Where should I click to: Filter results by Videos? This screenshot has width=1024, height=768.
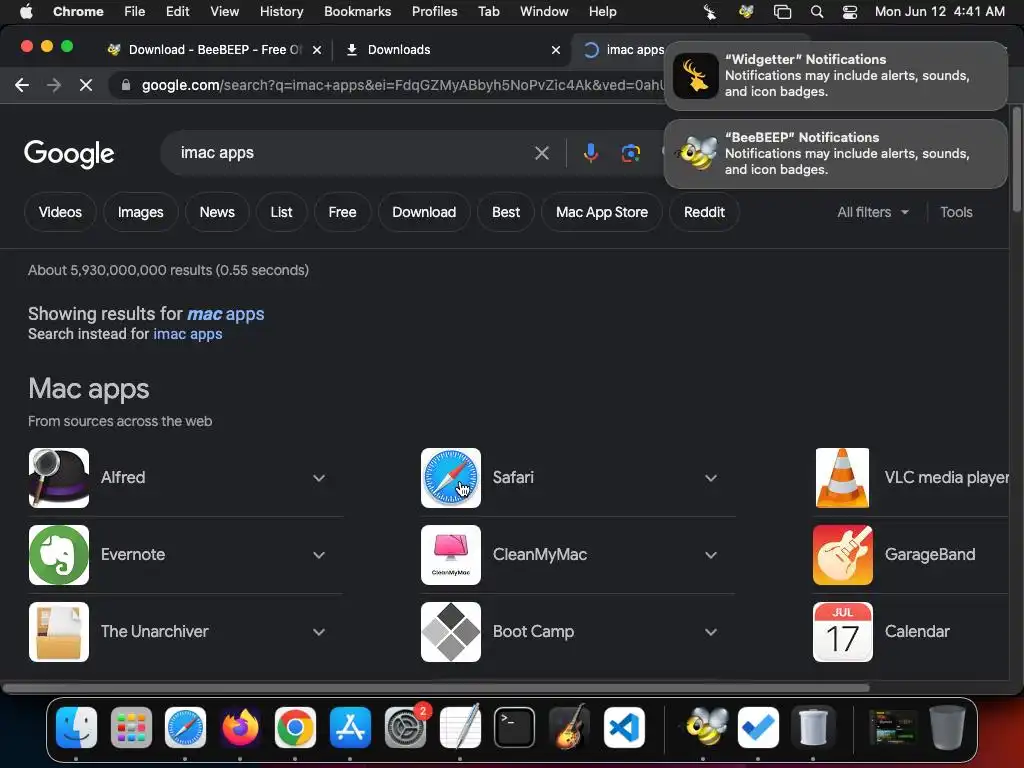(x=60, y=212)
